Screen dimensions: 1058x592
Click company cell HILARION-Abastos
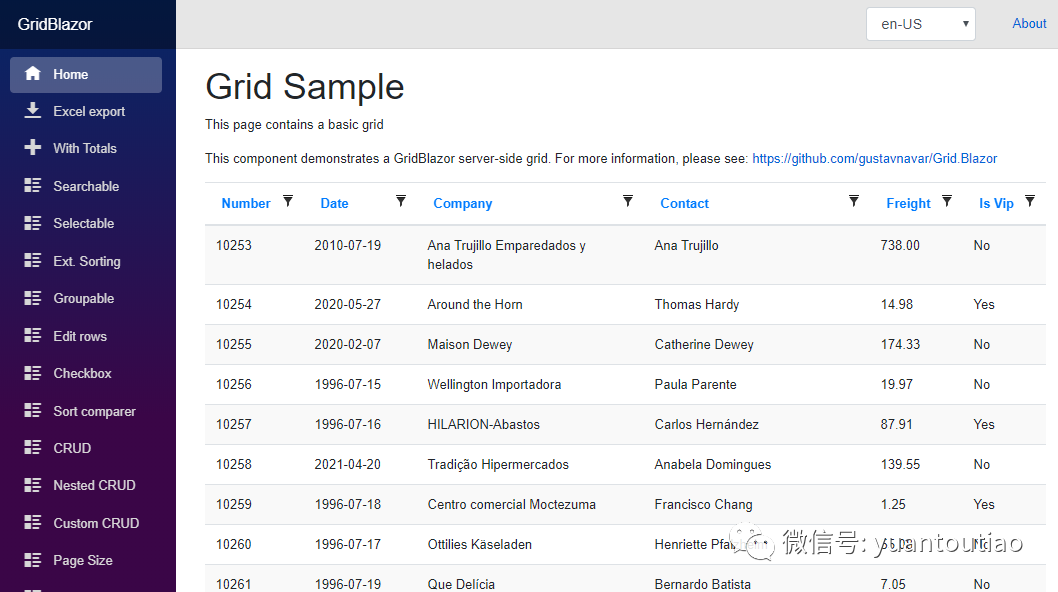pos(483,425)
